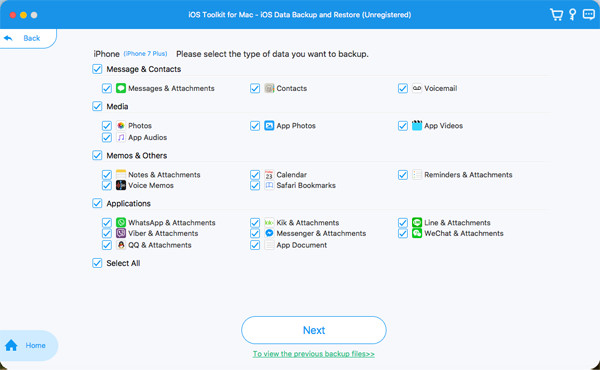Click the WeChat green icon
The image size is (600, 370).
click(417, 233)
